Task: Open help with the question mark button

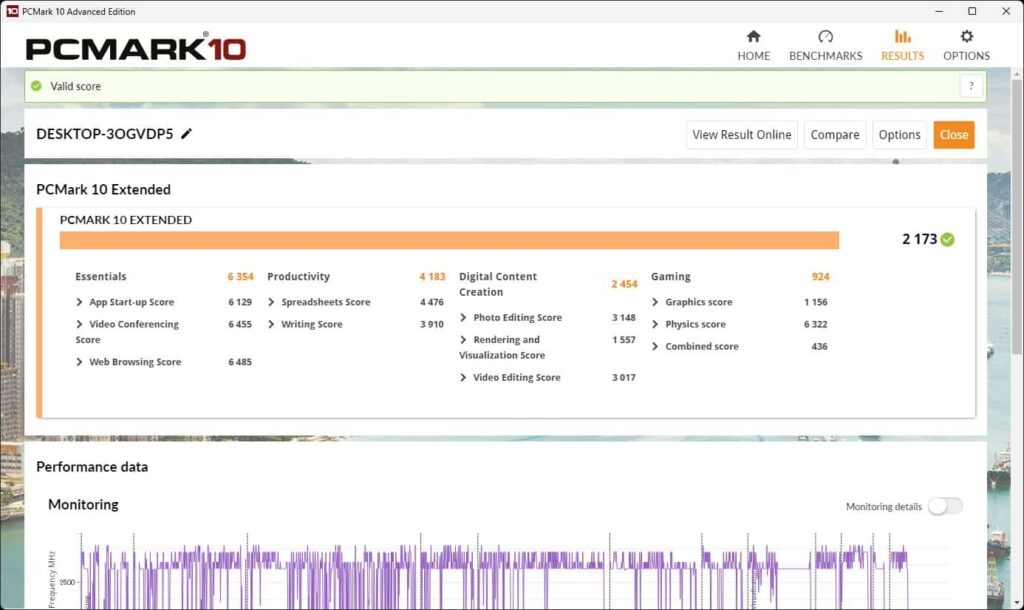Action: [x=971, y=86]
